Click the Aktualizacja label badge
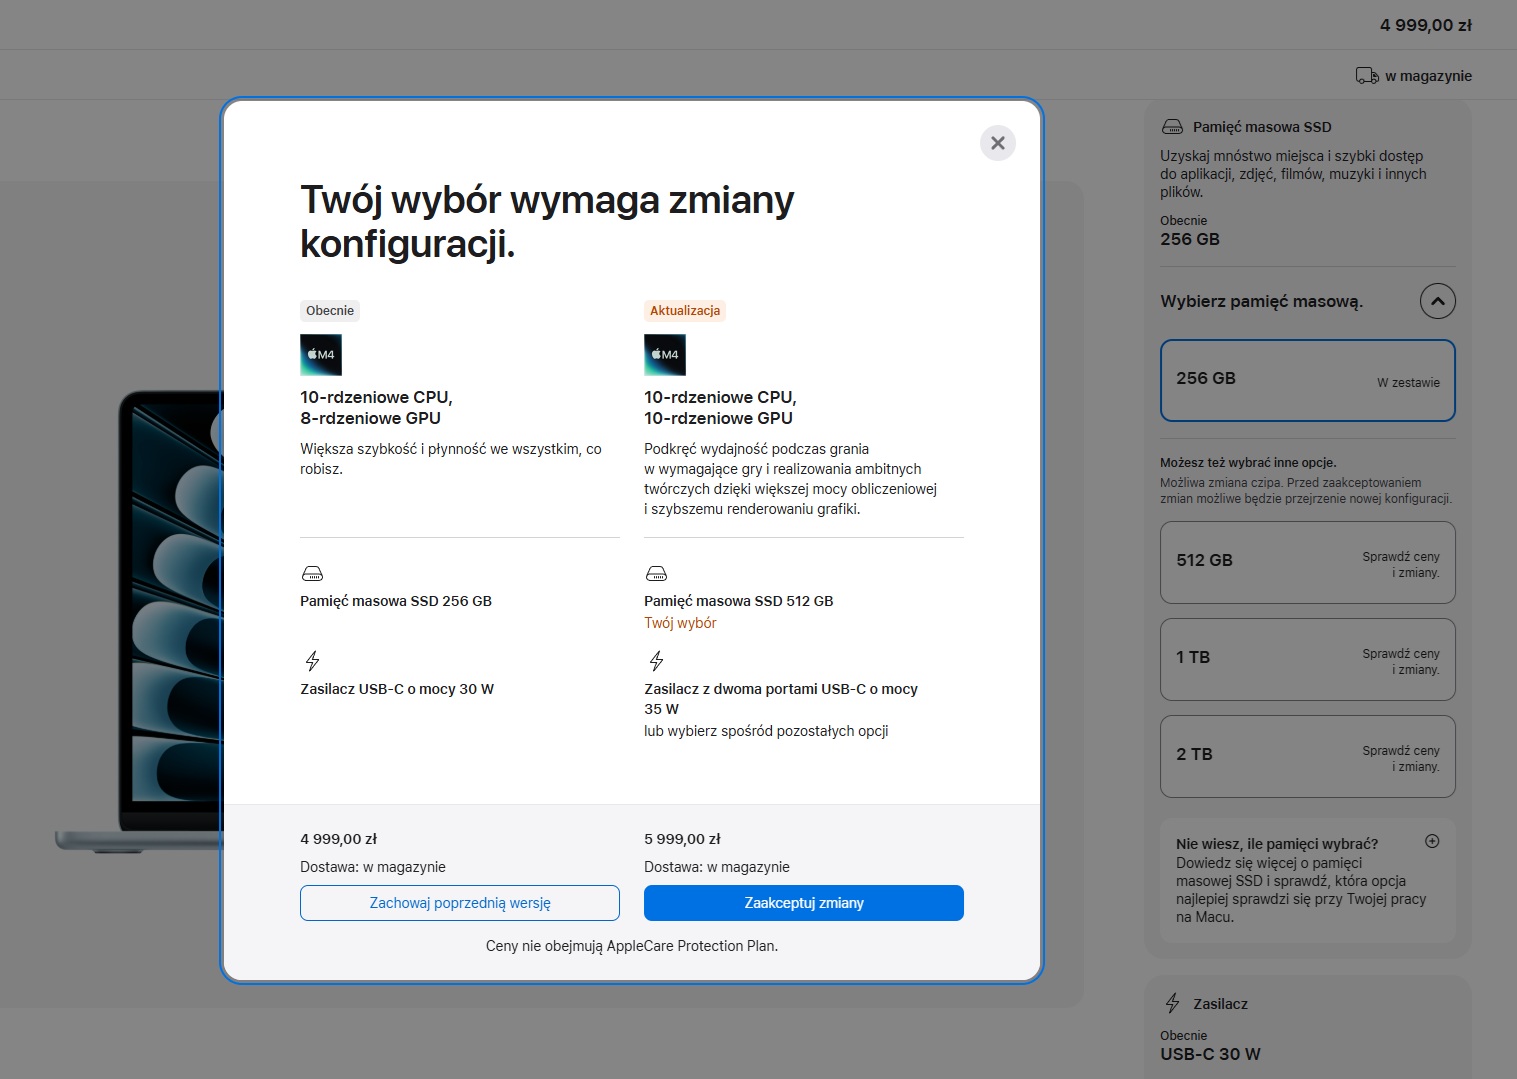 tap(685, 311)
